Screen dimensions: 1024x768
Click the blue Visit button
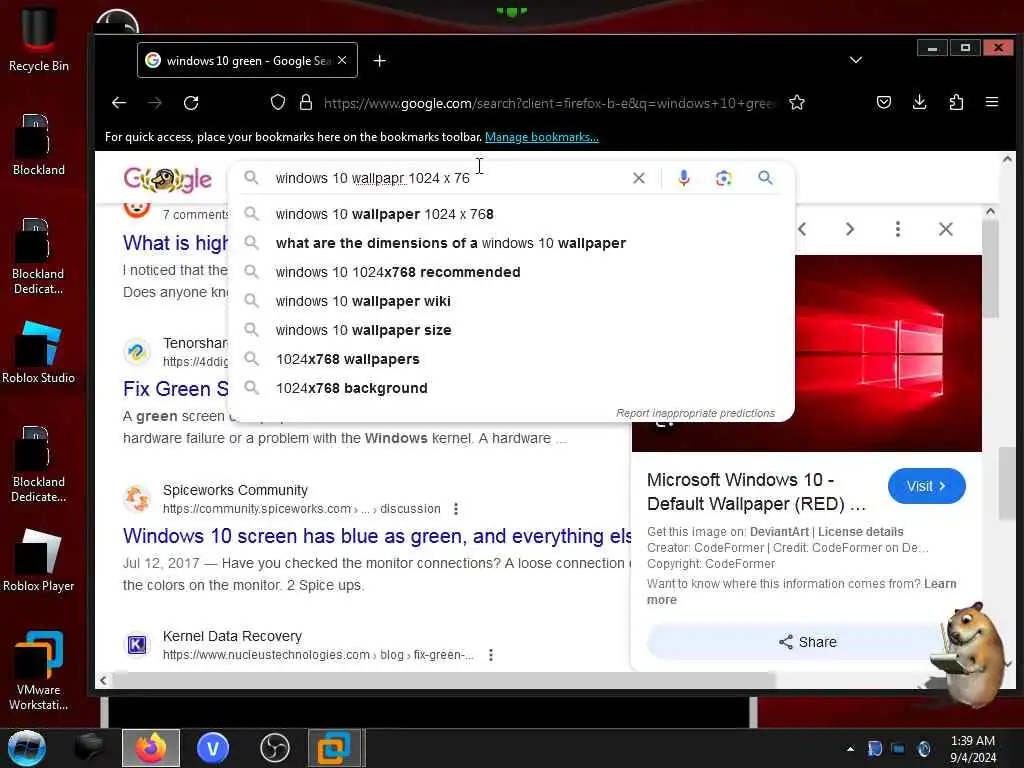[x=926, y=486]
